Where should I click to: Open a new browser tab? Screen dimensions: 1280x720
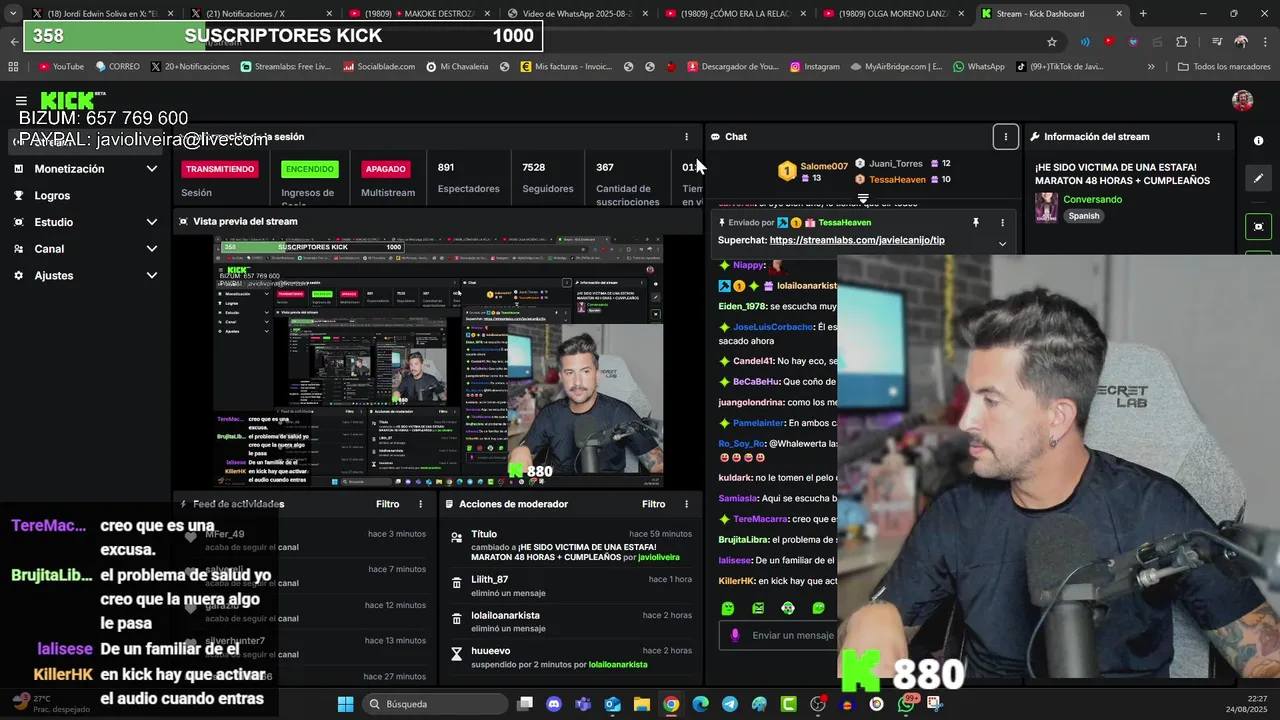1143,14
